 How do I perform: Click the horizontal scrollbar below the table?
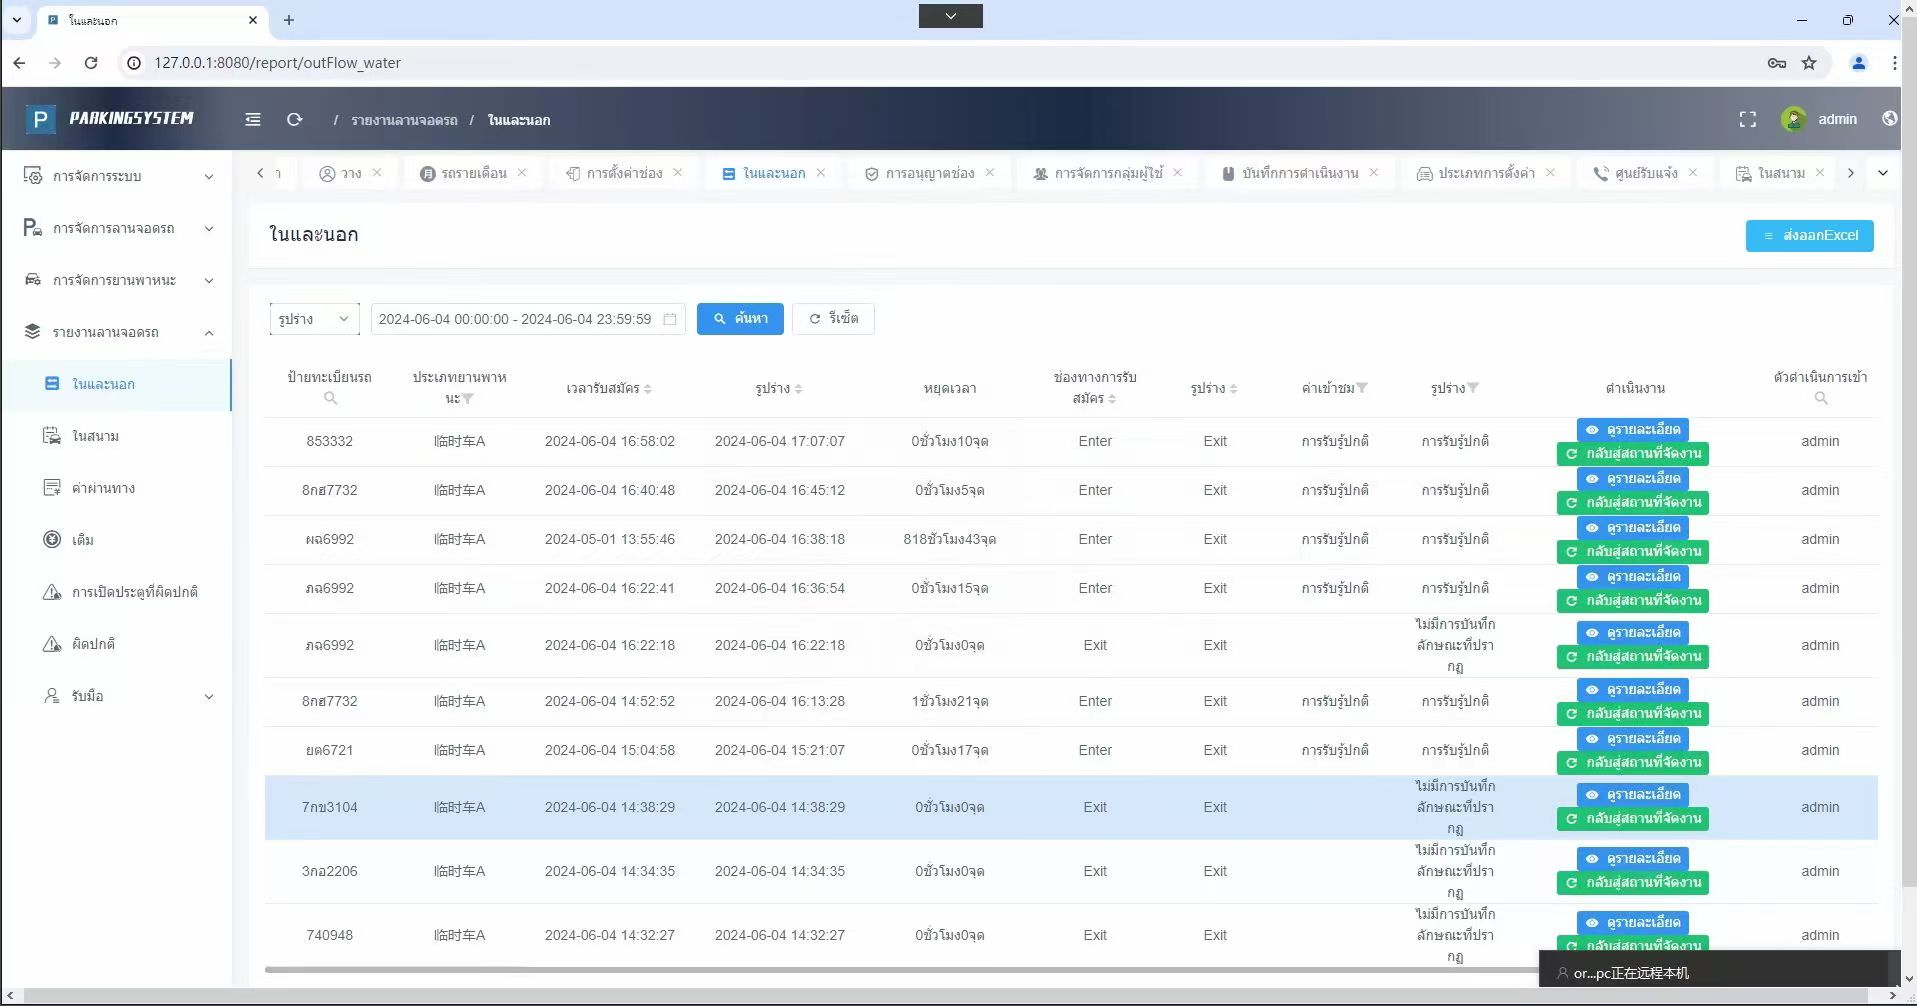[900, 969]
